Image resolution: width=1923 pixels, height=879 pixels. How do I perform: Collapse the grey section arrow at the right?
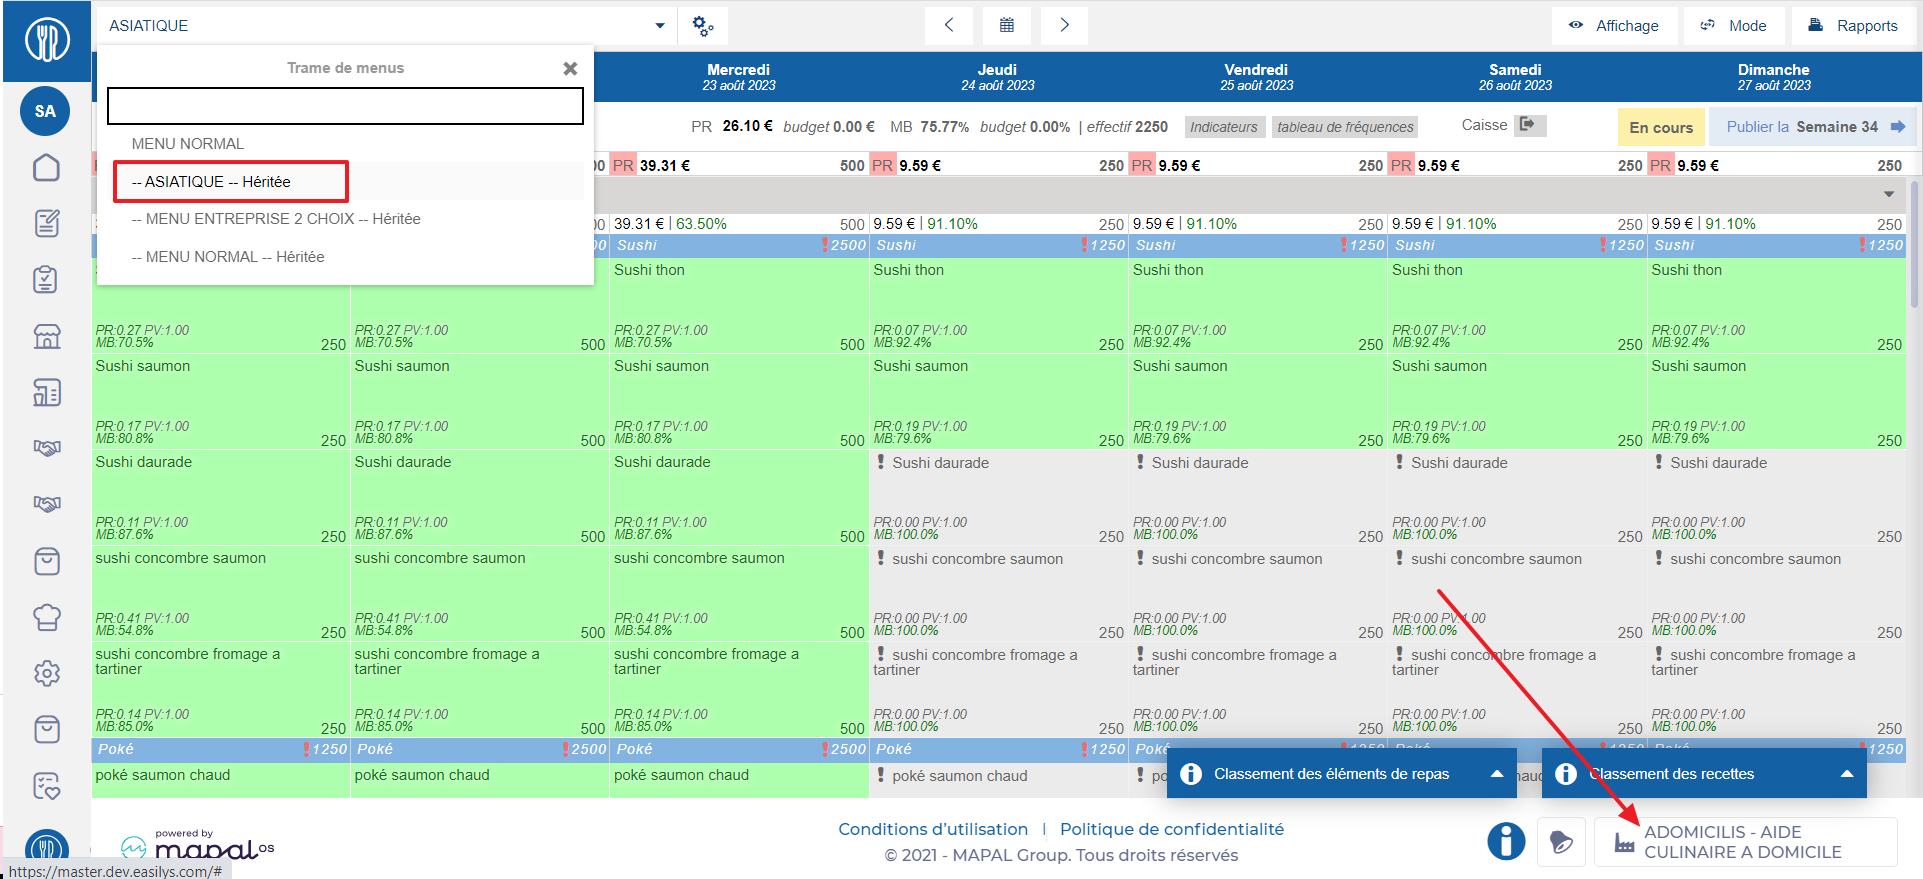click(1889, 194)
